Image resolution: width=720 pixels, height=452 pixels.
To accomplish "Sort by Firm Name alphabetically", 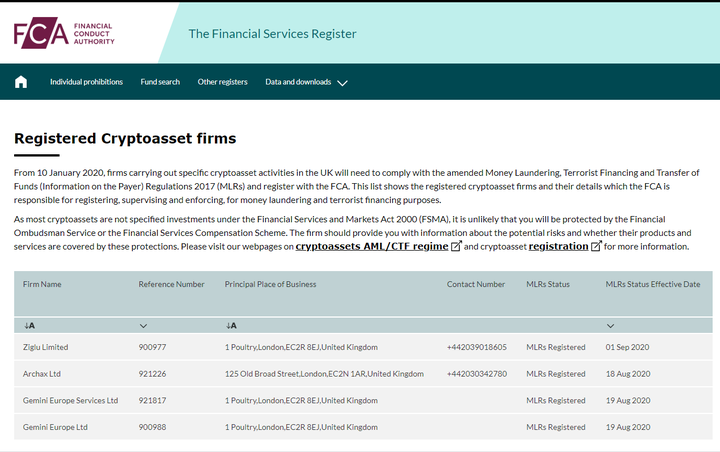I will 29,325.
